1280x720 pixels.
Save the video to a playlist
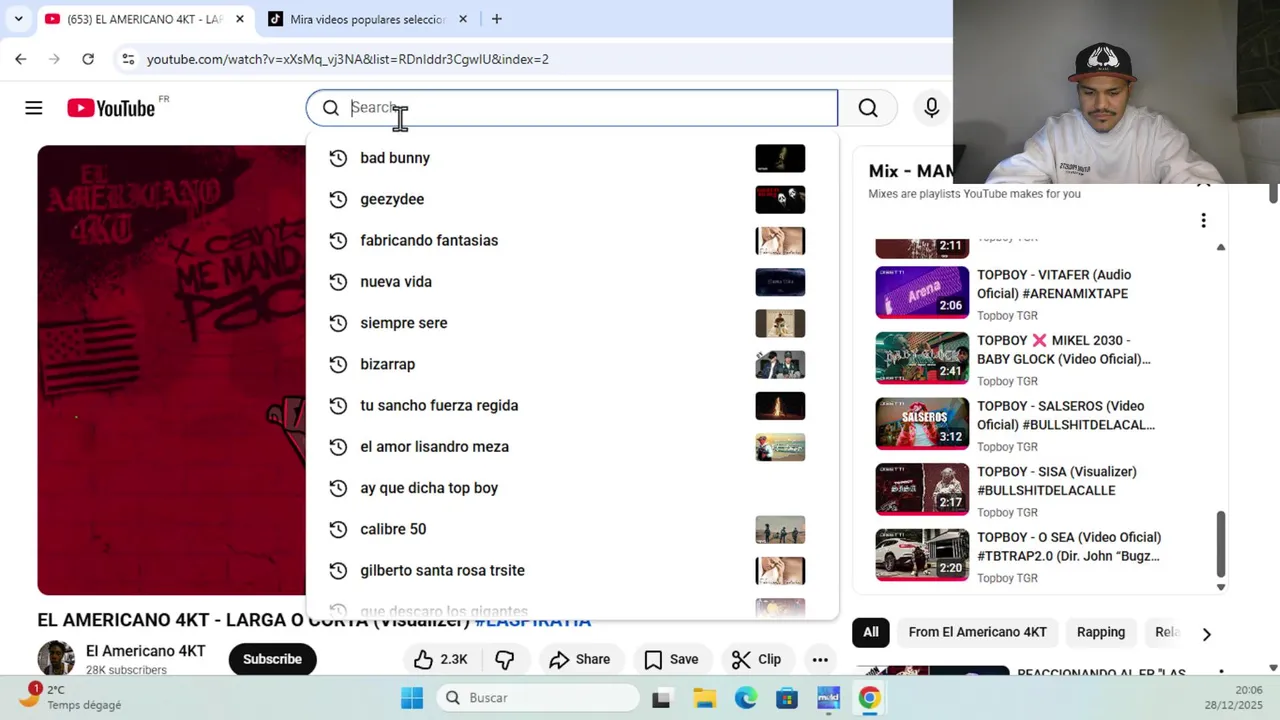point(671,659)
